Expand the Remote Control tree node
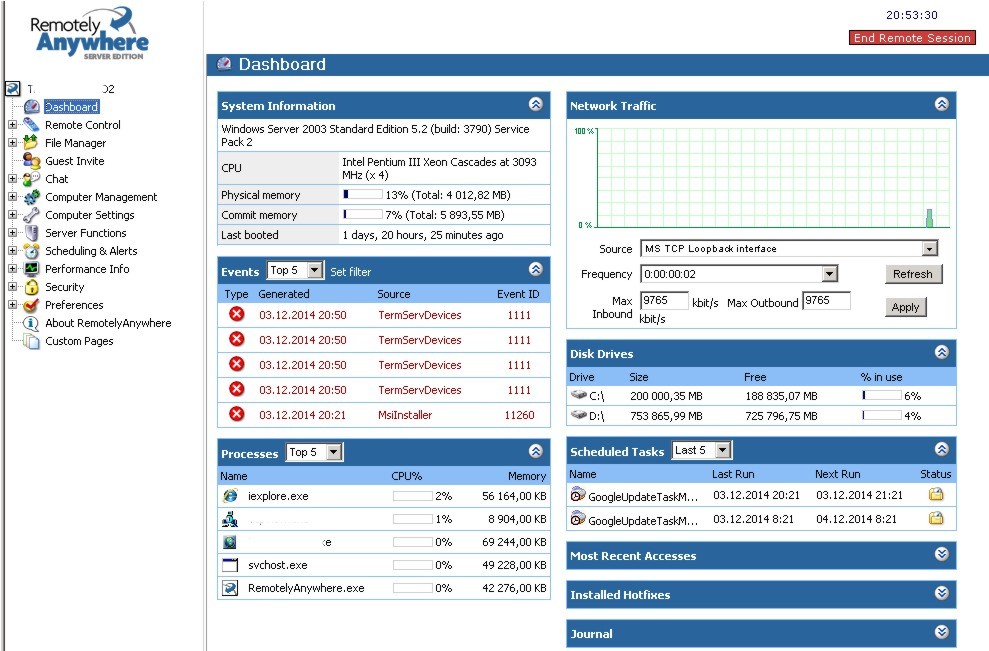Image resolution: width=989 pixels, height=651 pixels. (x=12, y=125)
